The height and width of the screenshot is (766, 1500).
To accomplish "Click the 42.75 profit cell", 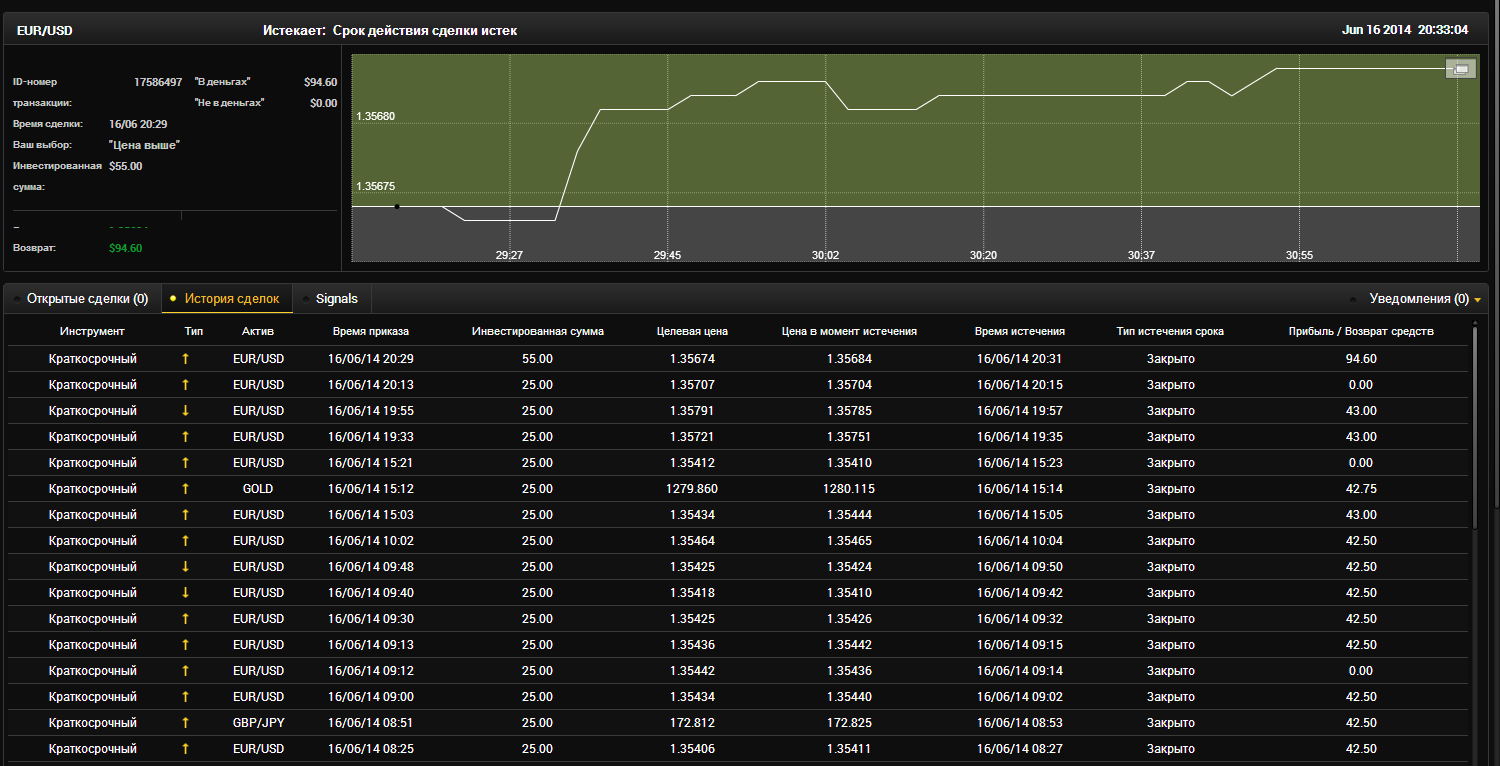I will pos(1361,489).
